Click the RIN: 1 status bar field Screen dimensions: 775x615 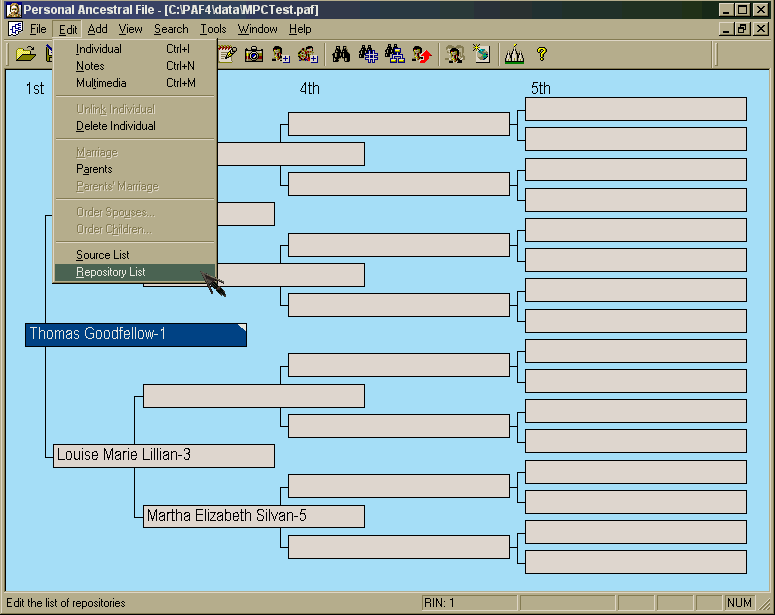pos(470,603)
